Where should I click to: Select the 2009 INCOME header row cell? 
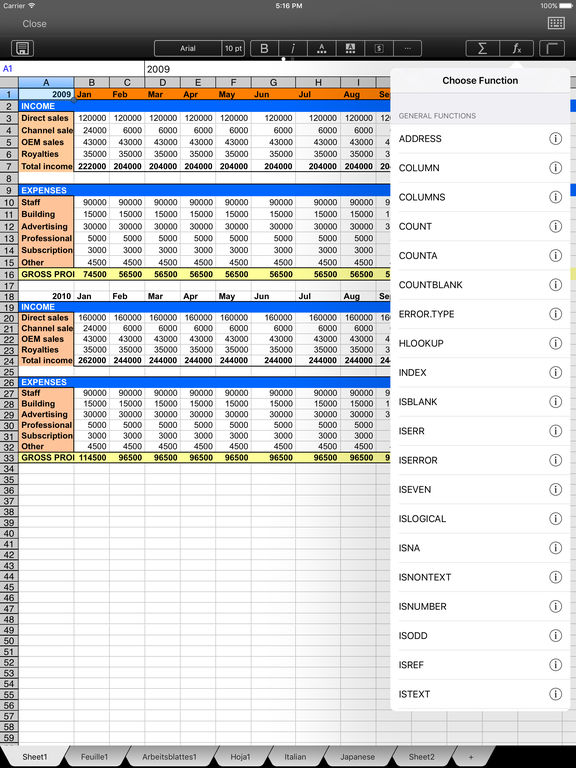point(46,106)
